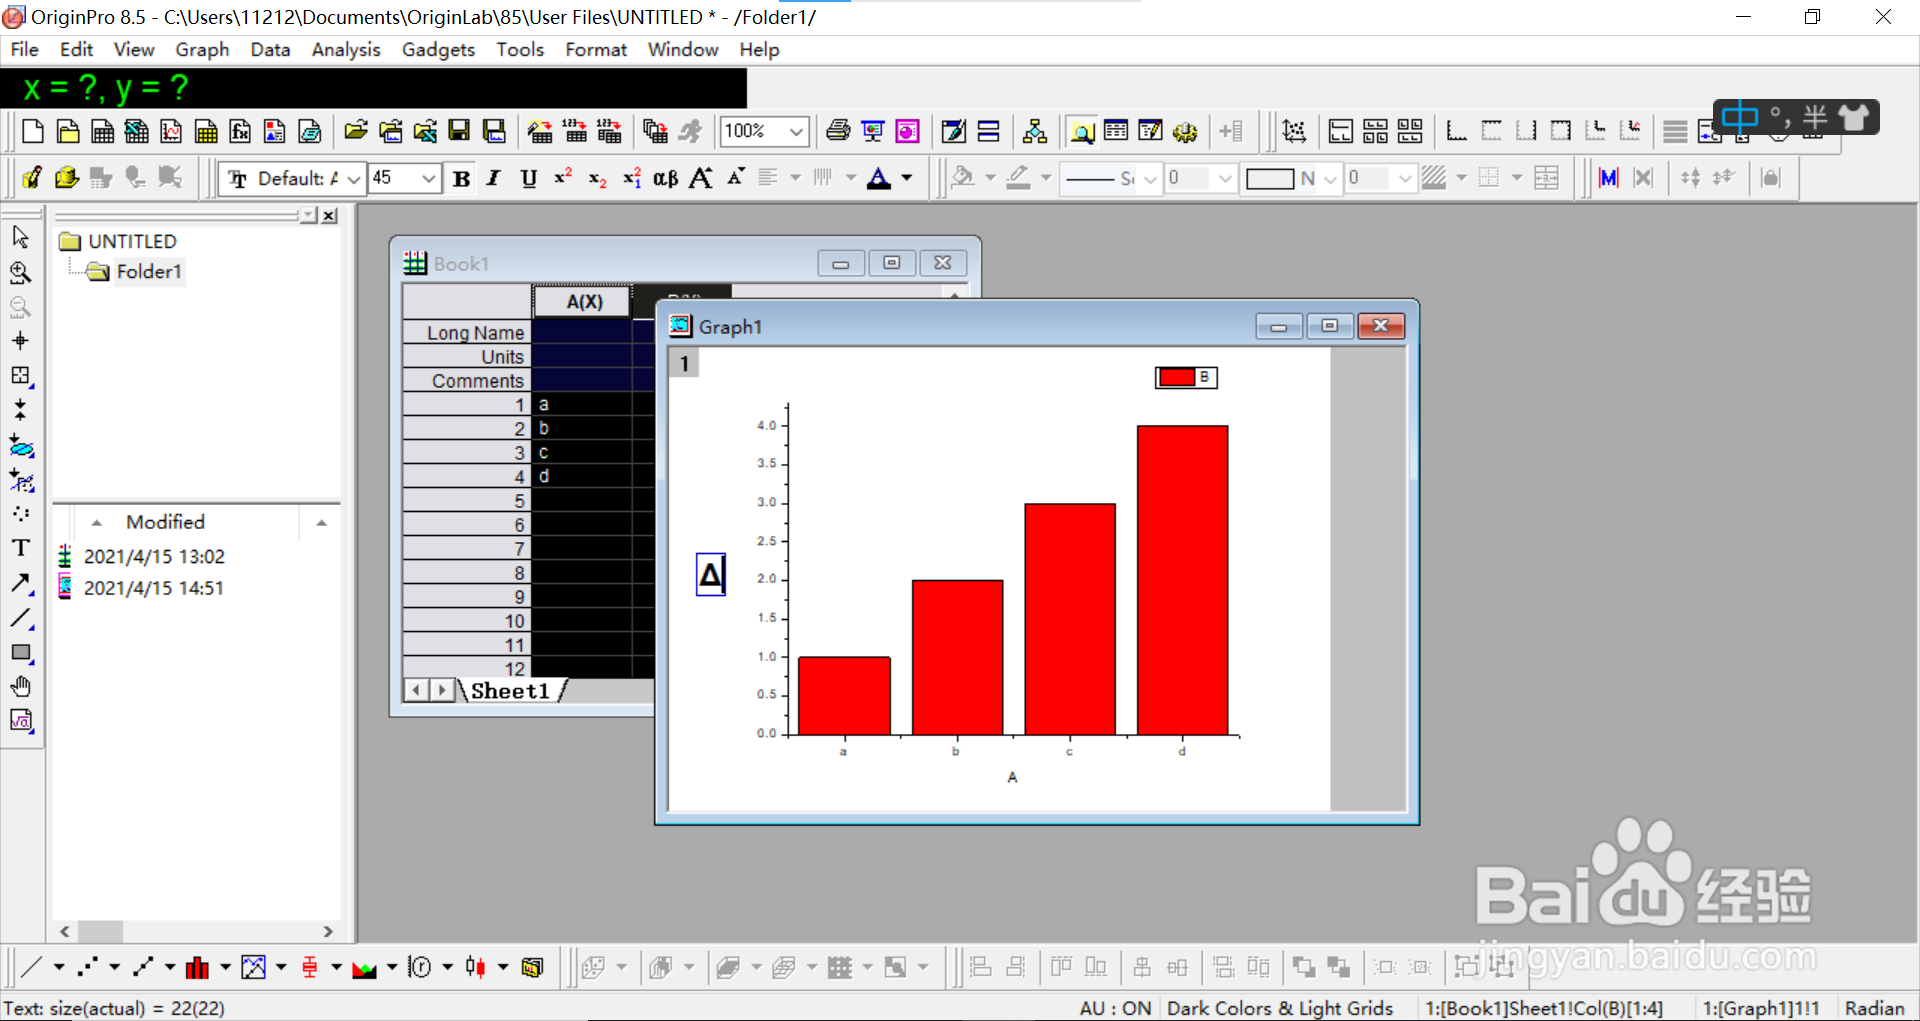Screen dimensions: 1920x1021
Task: Click the Increase Font size icon
Action: pos(701,178)
